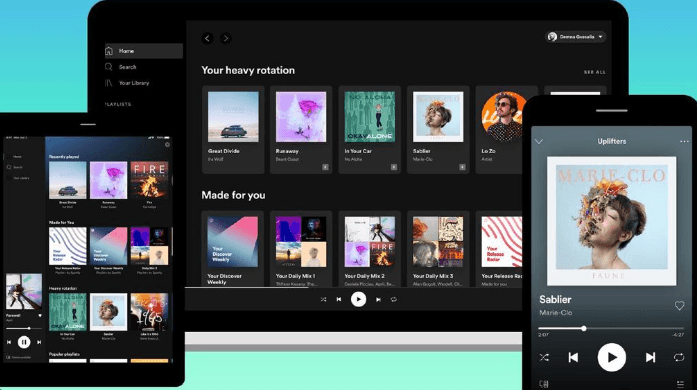Click the small badge on the Runaway card
697x390 pixels.
325,167
